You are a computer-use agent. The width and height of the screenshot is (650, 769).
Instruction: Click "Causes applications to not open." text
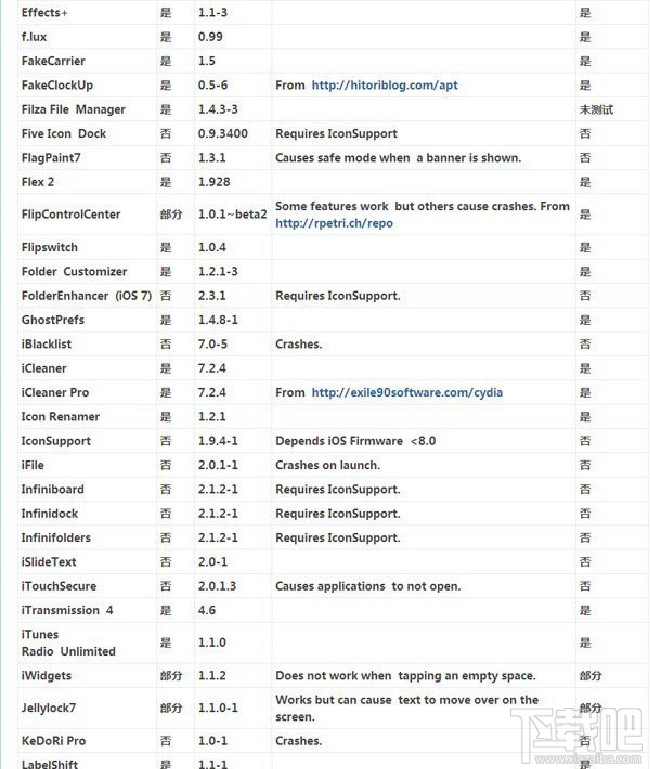click(368, 586)
